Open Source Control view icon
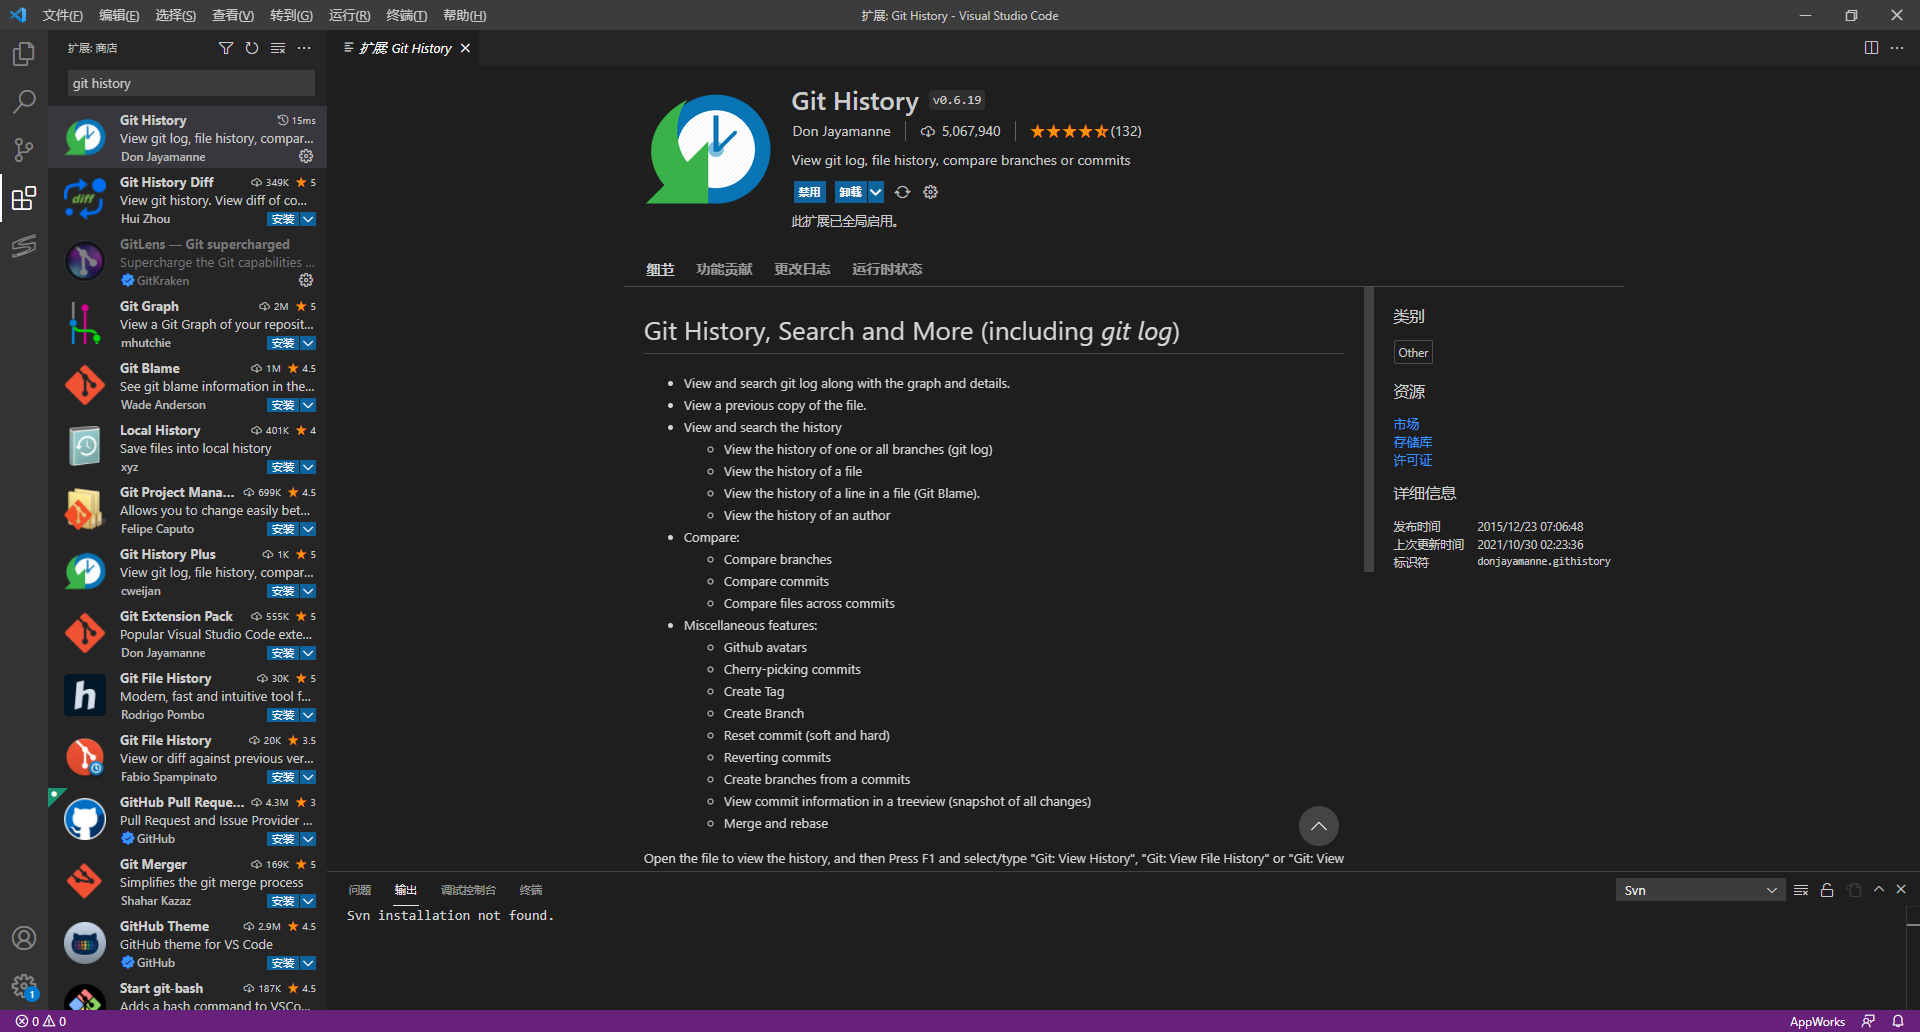 pyautogui.click(x=24, y=150)
